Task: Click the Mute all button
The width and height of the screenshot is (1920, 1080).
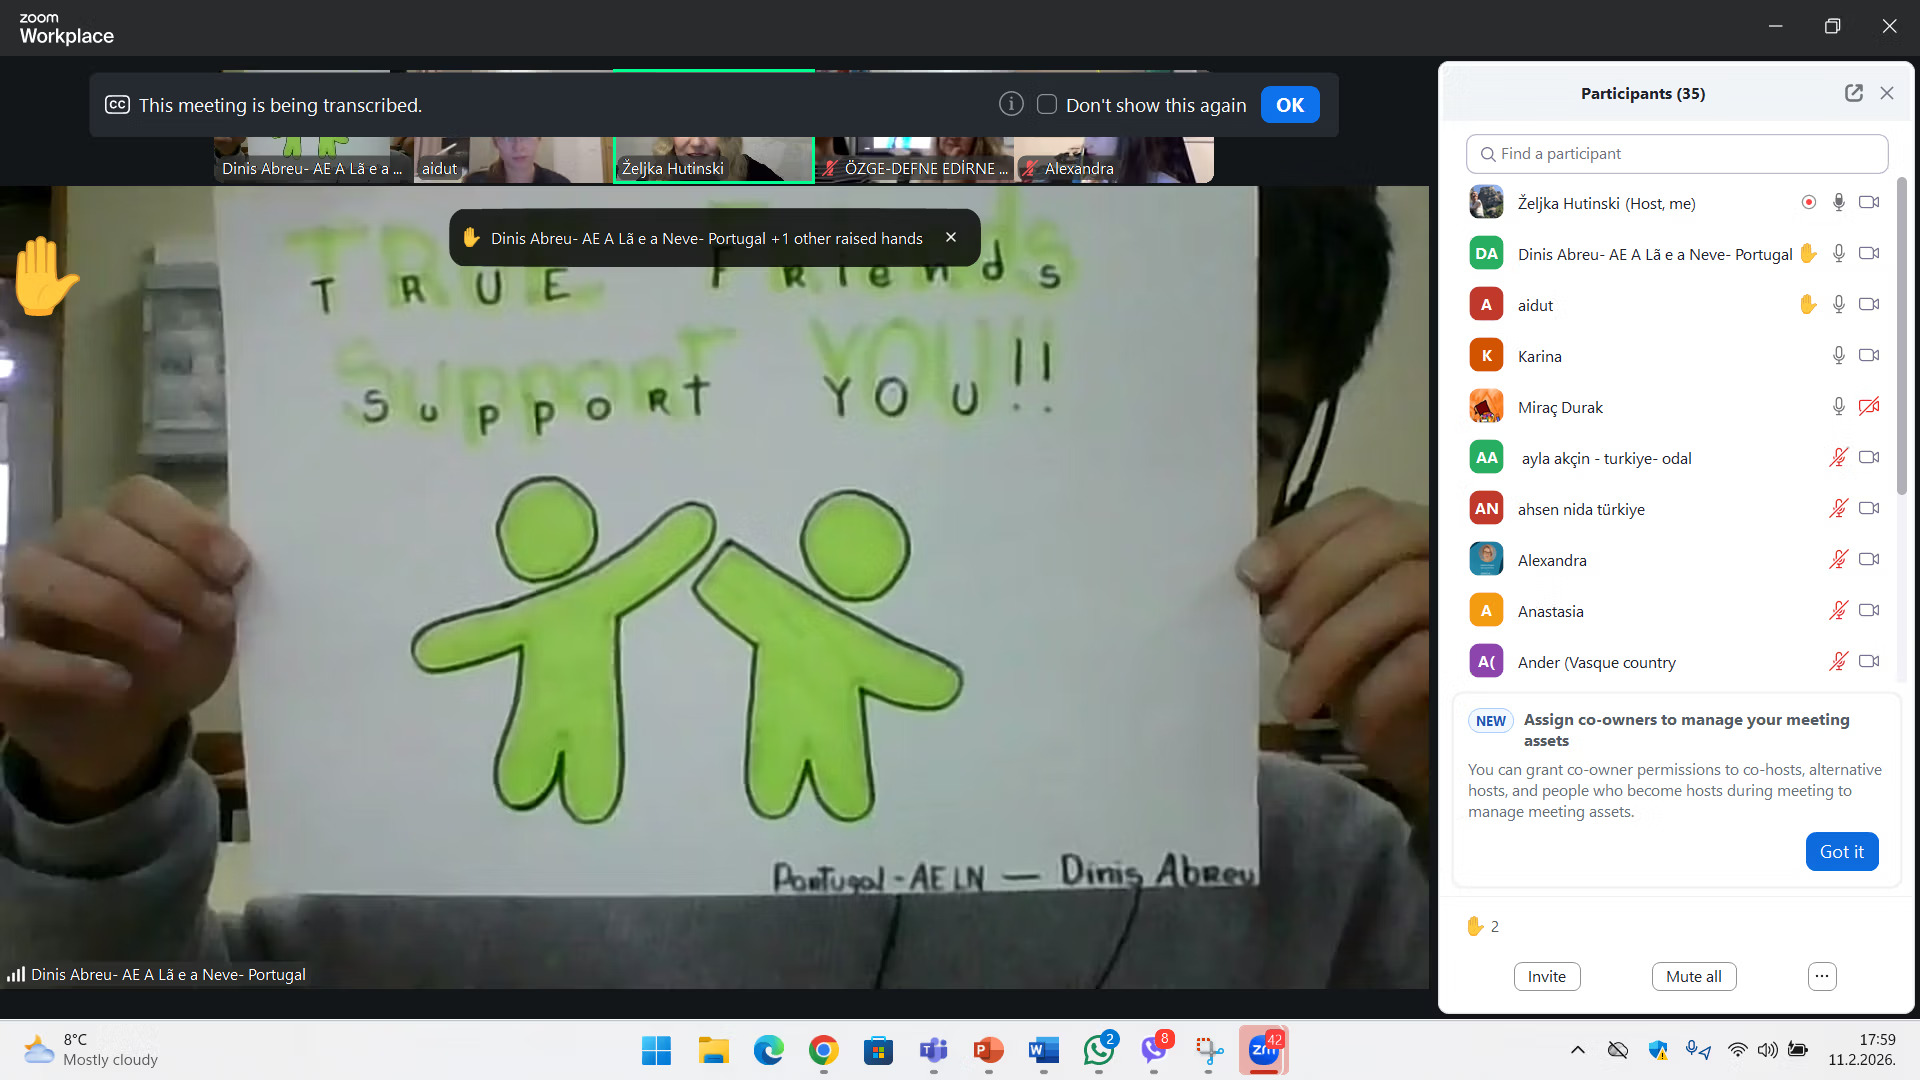Action: coord(1693,976)
